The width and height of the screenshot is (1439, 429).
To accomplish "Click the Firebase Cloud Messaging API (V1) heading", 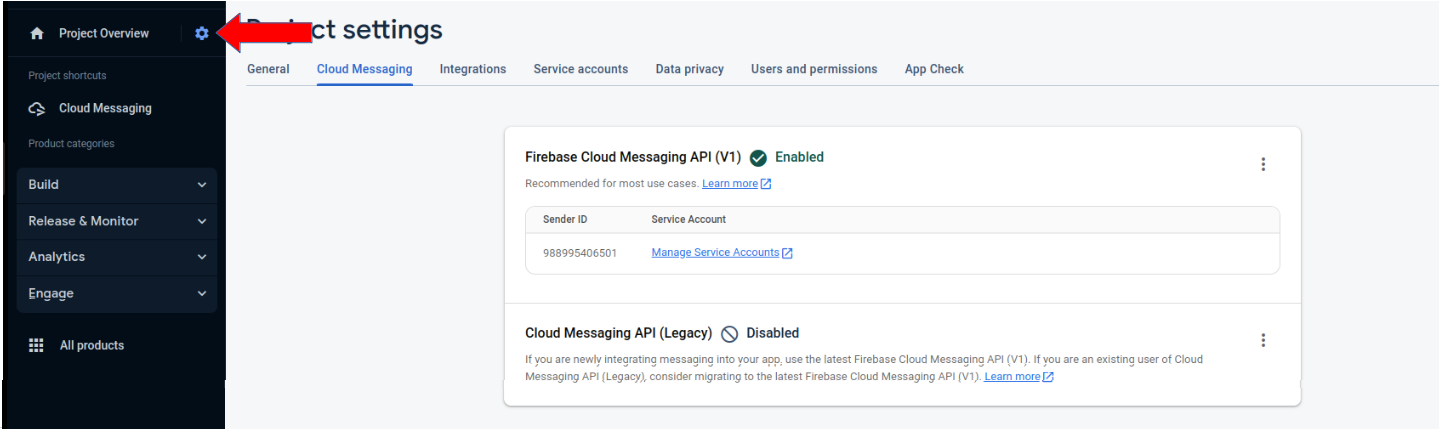I will tap(633, 157).
